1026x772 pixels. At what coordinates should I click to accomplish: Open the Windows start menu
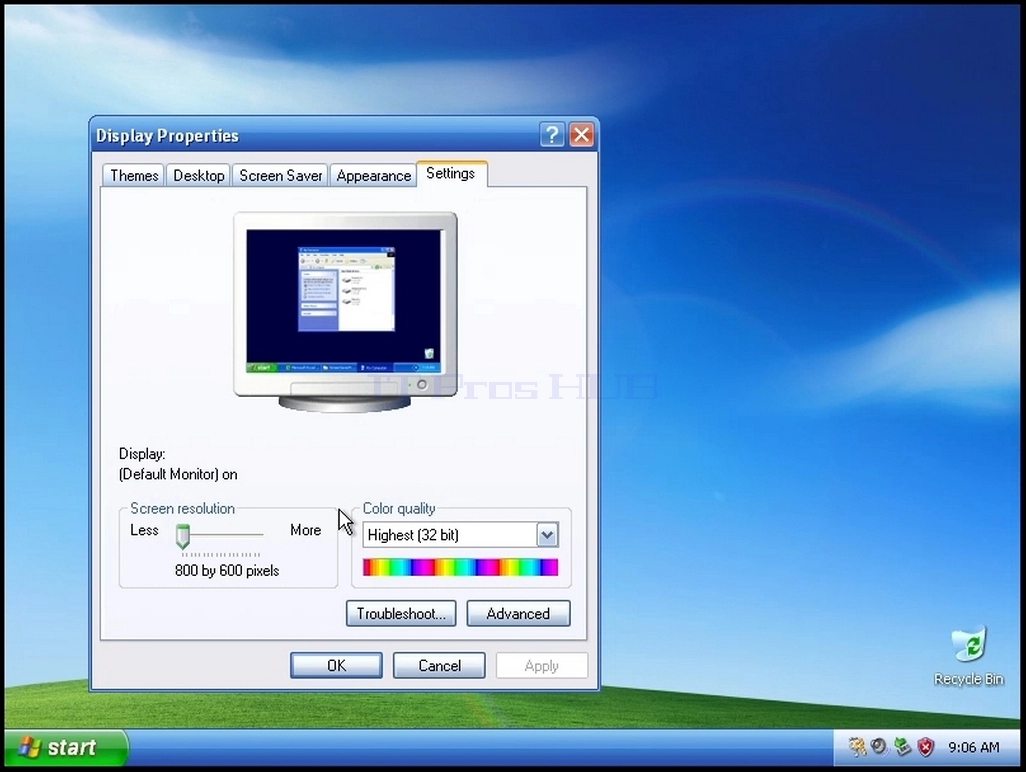(65, 747)
